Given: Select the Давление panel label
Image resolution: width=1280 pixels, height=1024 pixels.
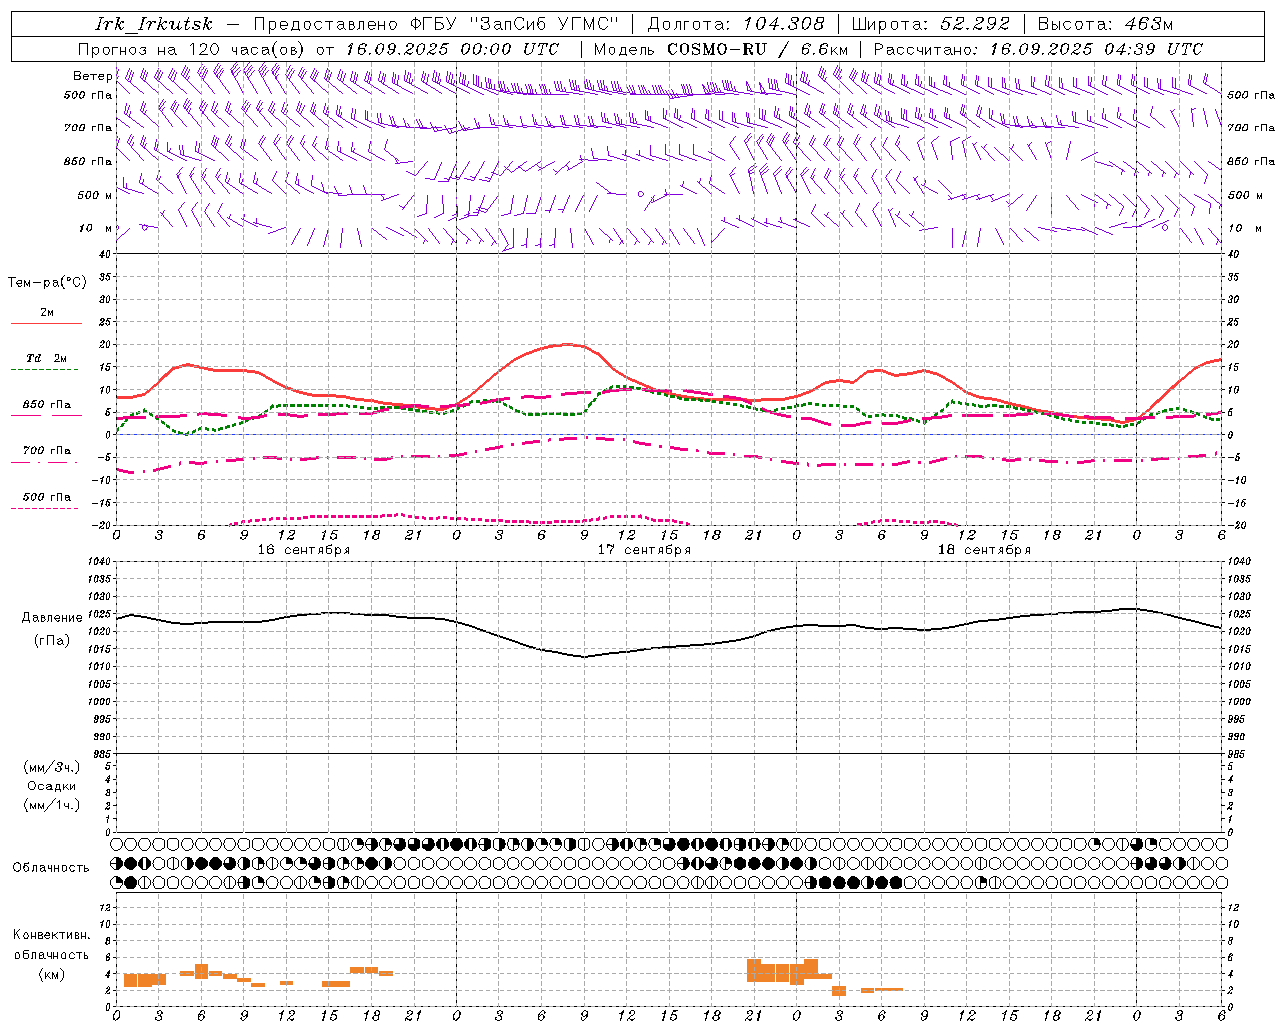Looking at the screenshot, I should [52, 618].
